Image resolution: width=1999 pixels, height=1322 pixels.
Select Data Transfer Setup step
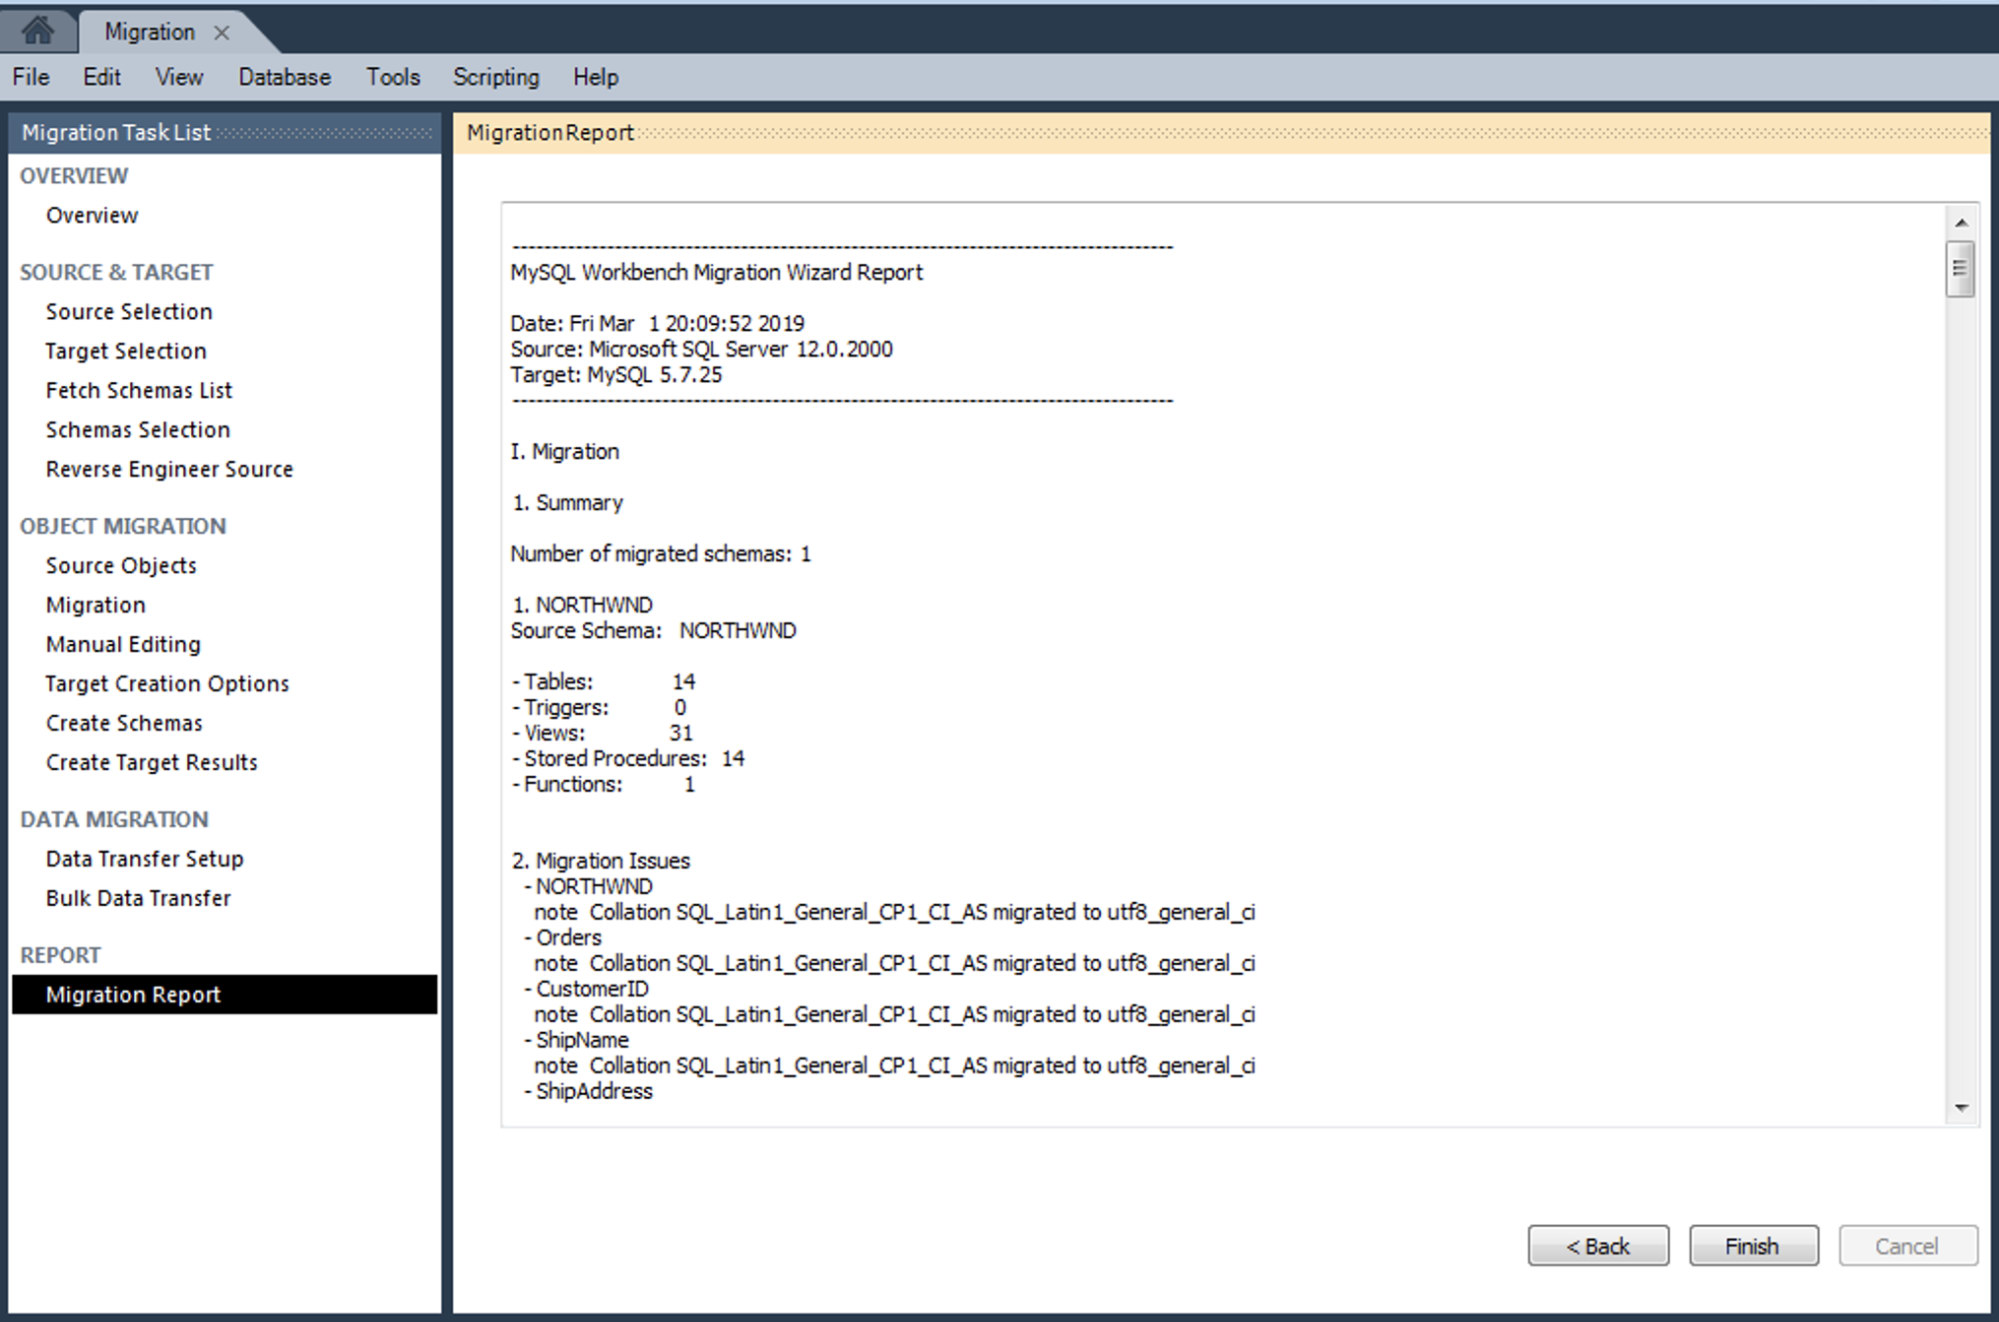tap(145, 858)
